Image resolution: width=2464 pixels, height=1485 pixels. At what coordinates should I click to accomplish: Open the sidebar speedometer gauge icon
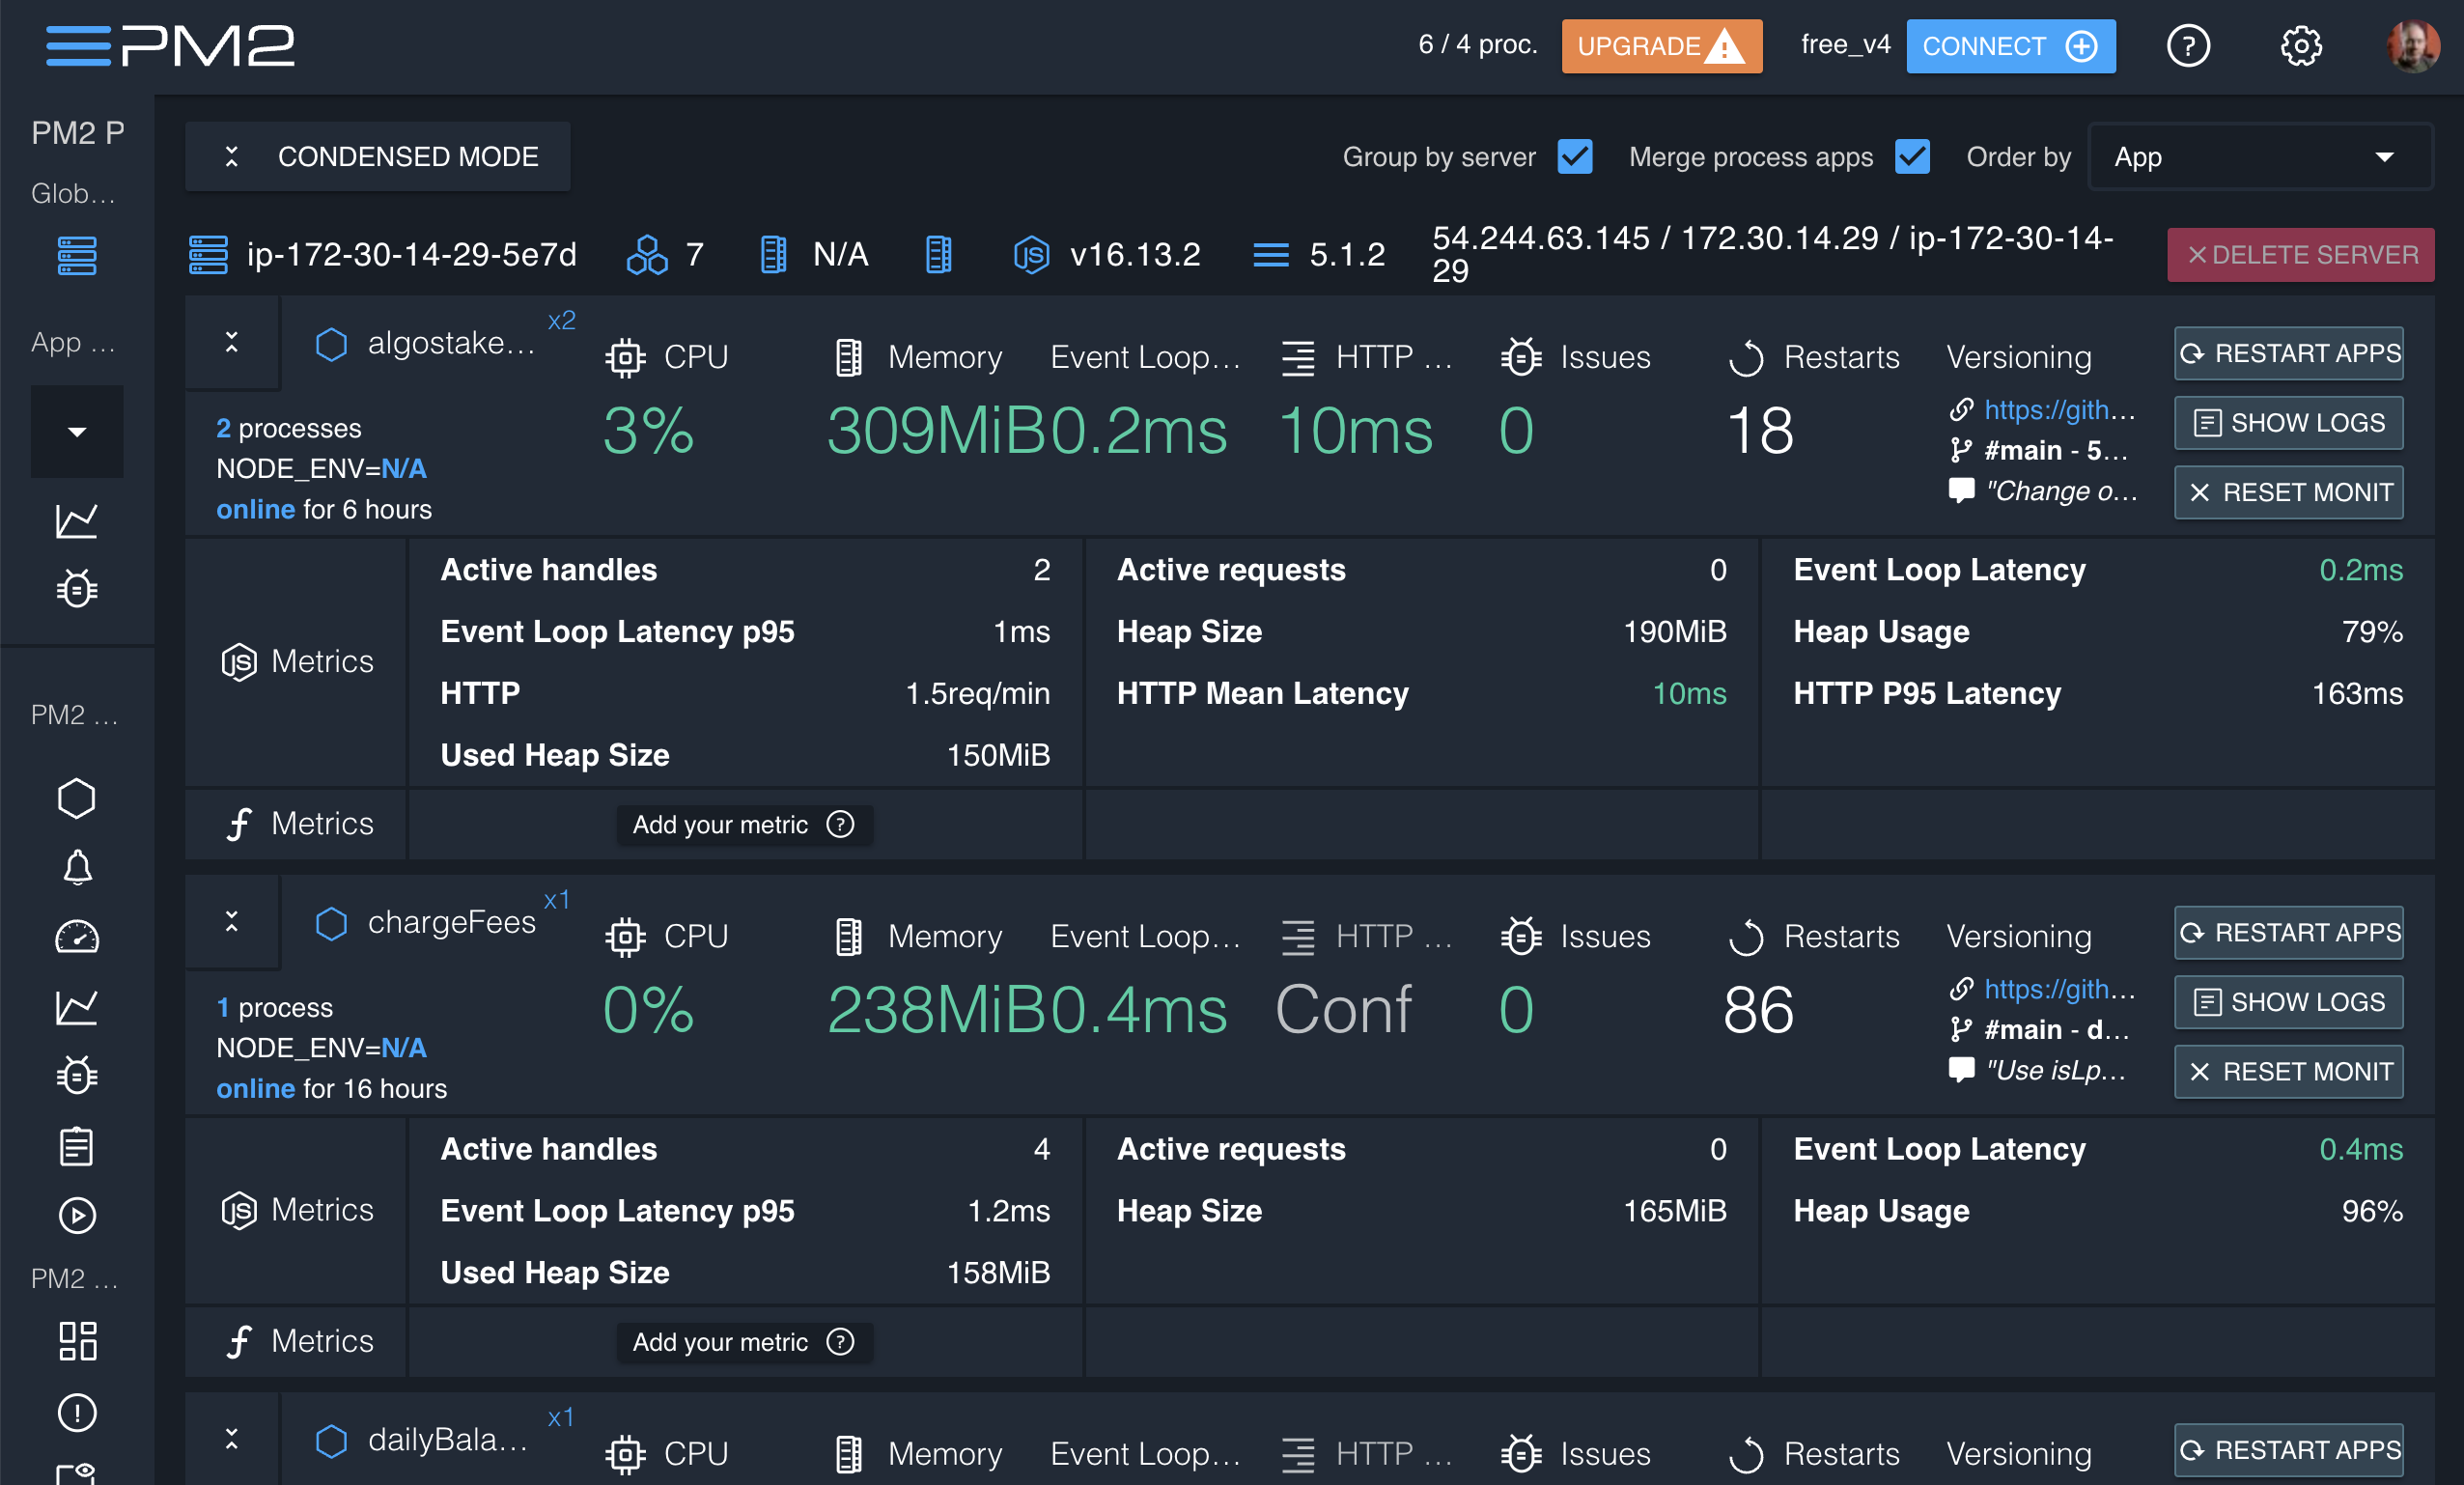pos(77,937)
